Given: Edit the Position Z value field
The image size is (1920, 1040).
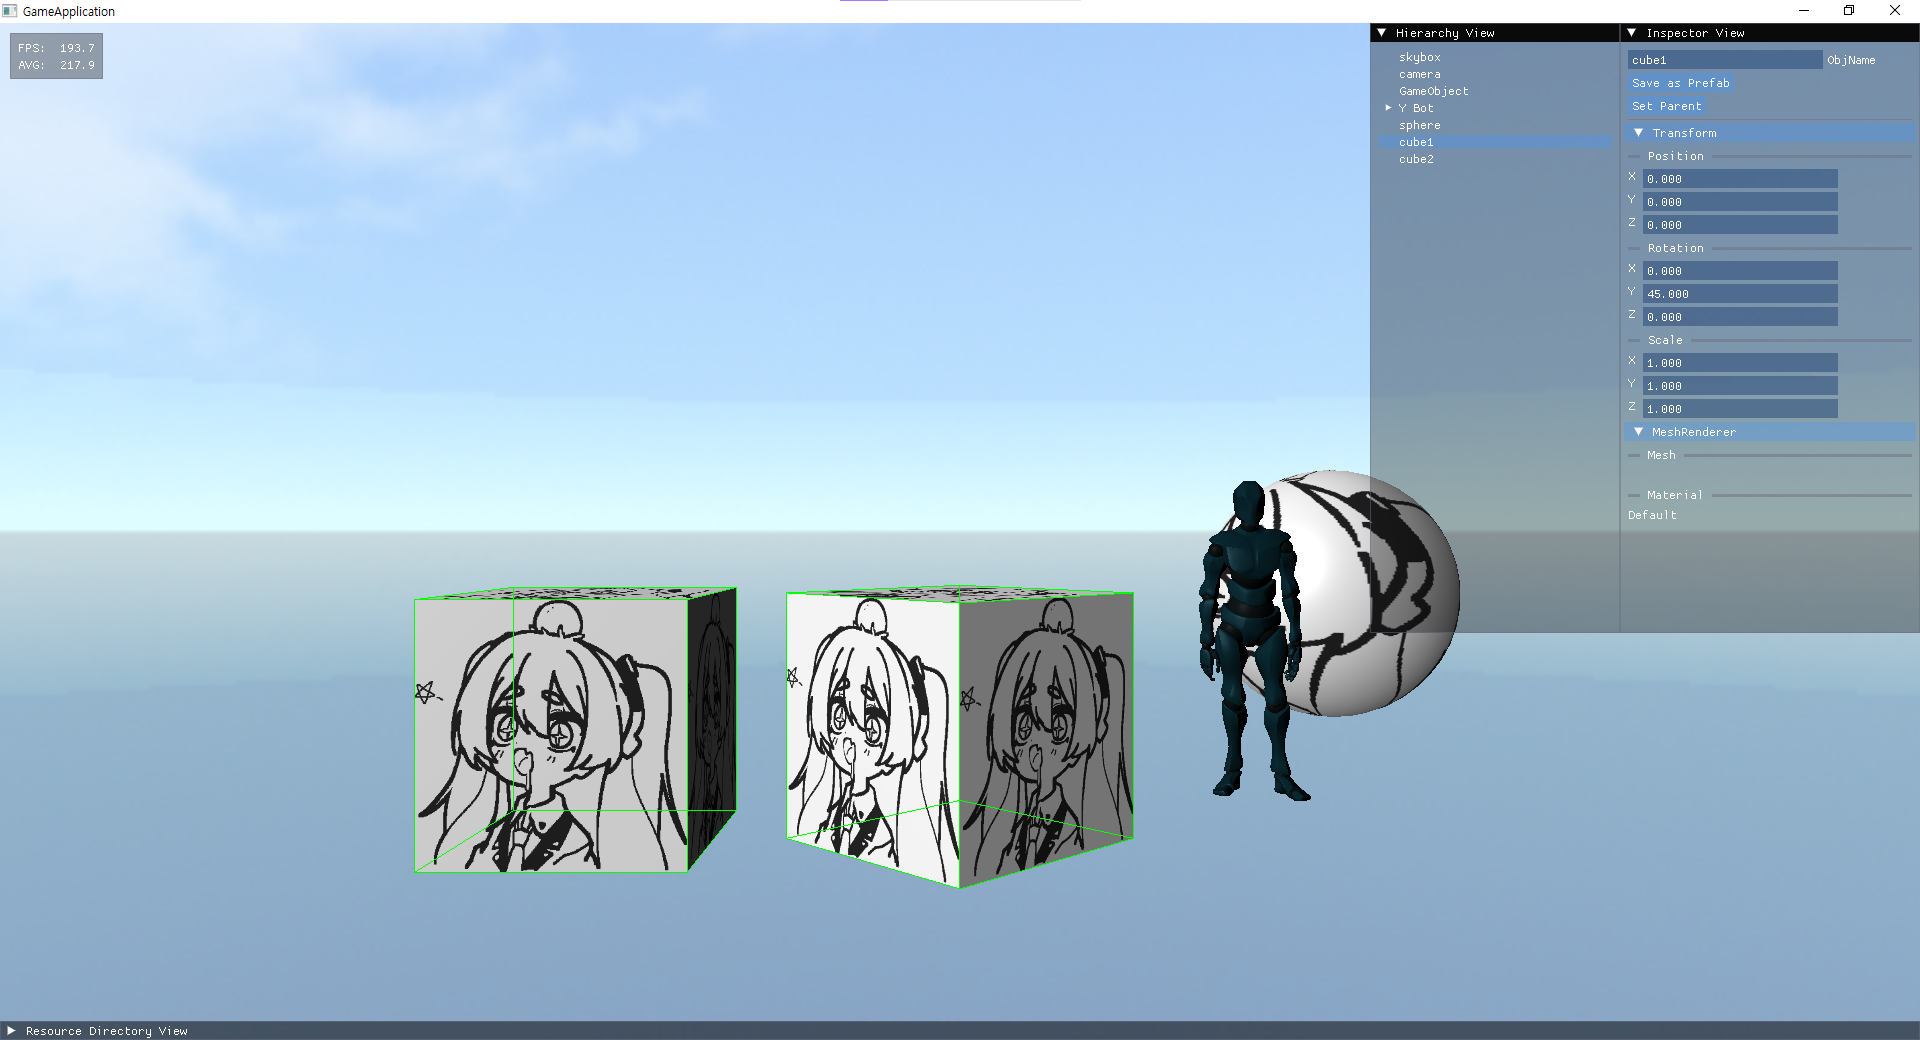Looking at the screenshot, I should [1740, 225].
